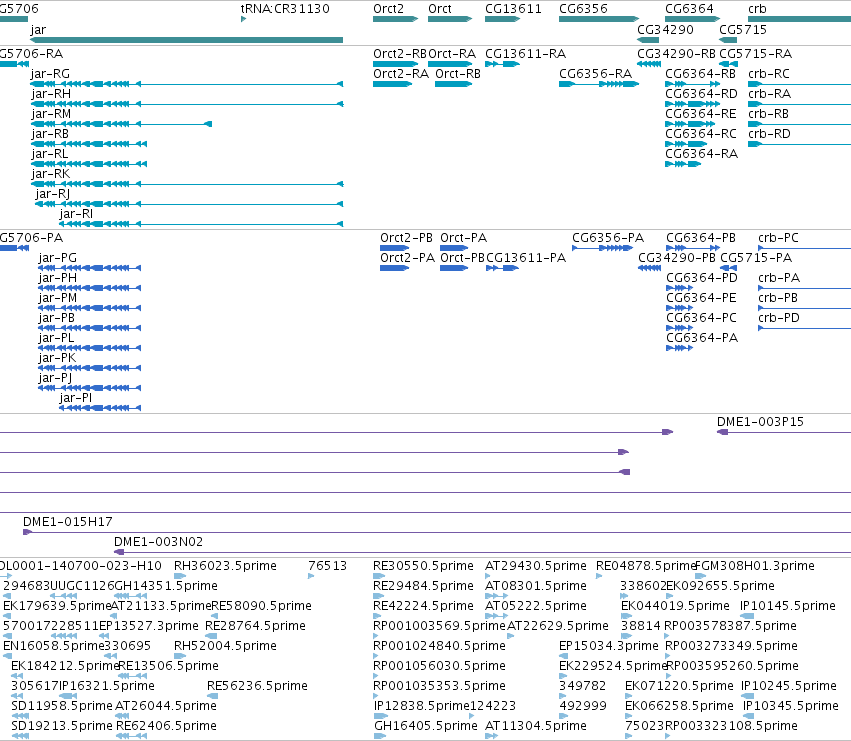Click the jar gene bar
851x741 pixels.
pyautogui.click(x=187, y=40)
